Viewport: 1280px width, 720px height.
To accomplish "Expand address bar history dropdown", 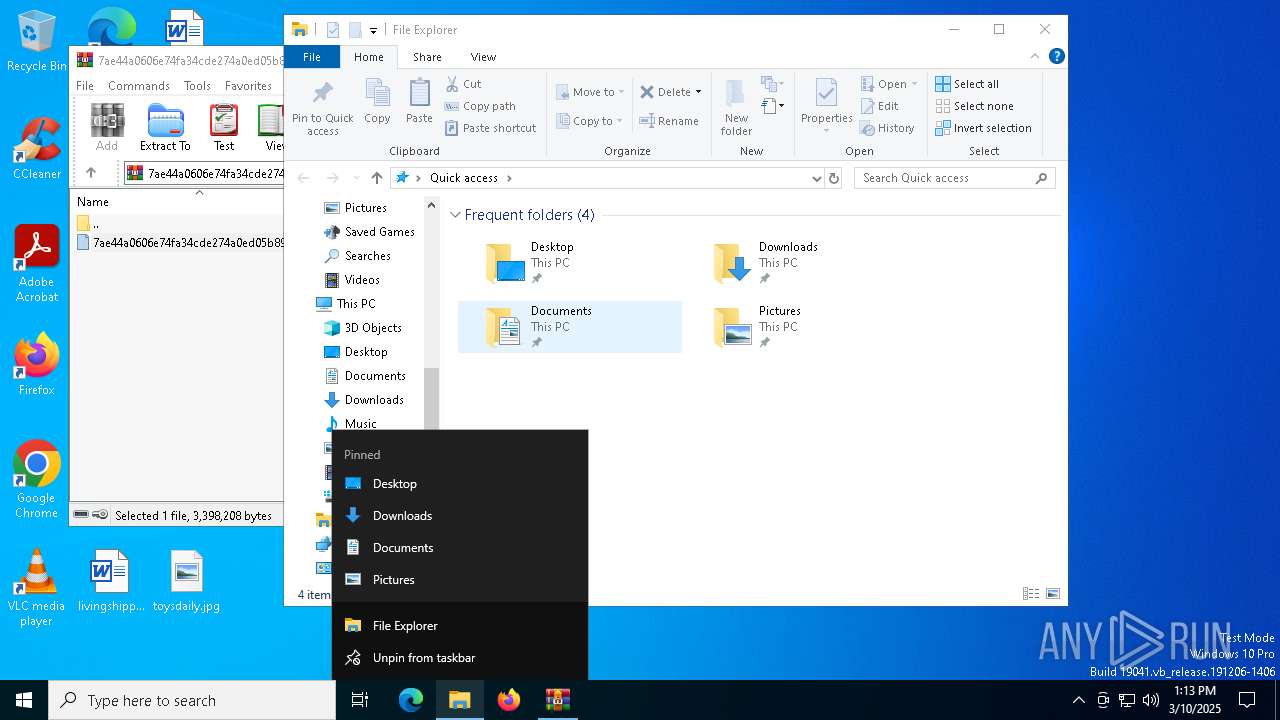I will pyautogui.click(x=817, y=178).
